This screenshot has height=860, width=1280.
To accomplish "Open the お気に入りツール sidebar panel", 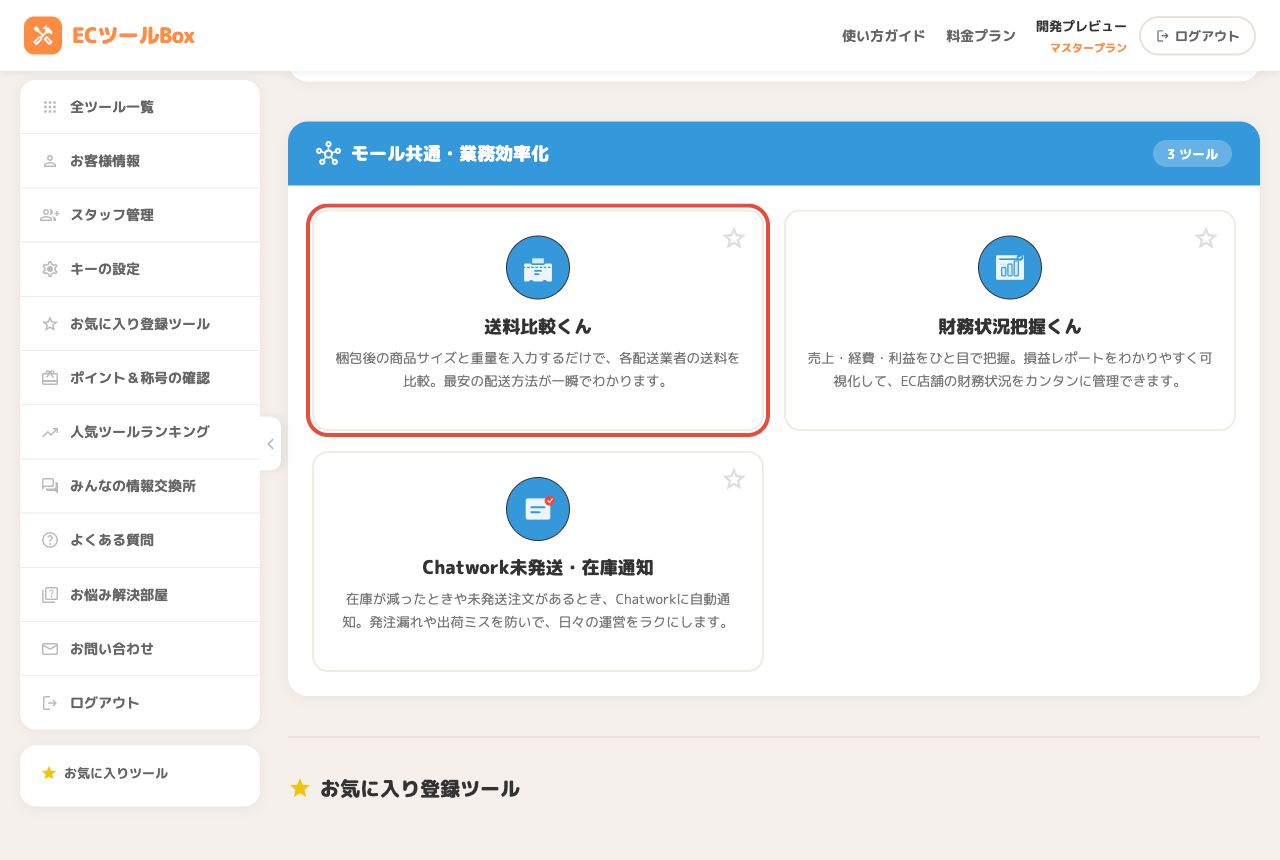I will pos(140,774).
